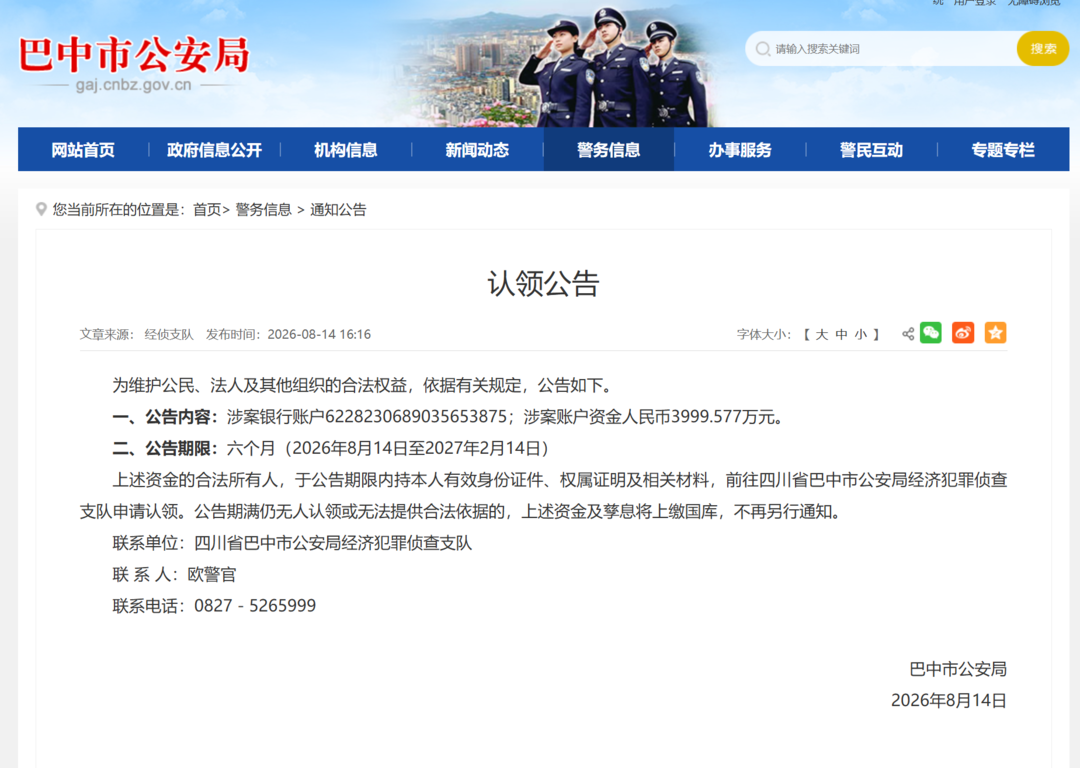The image size is (1080, 768).
Task: Open the 专题专栏 menu item
Action: coord(1003,149)
